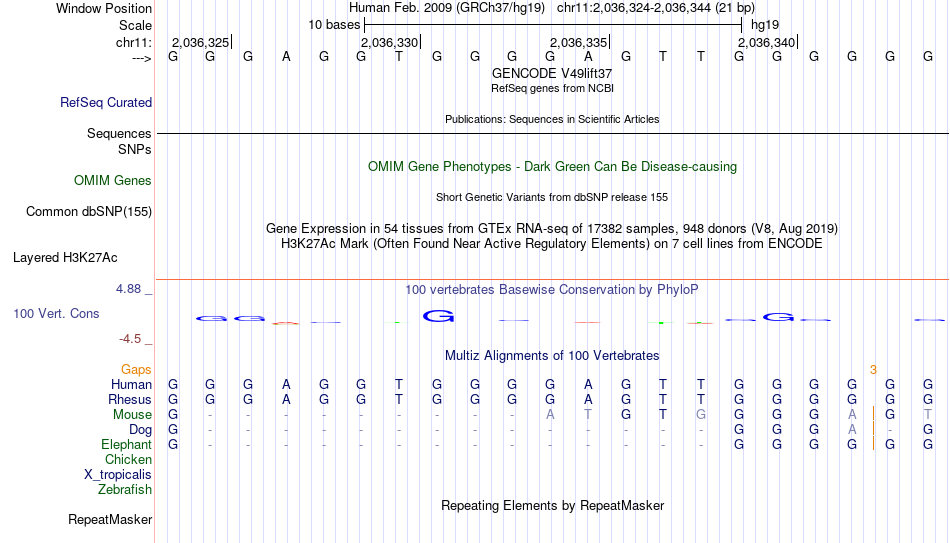Open the 100 Vert. Cons track label

pos(56,313)
